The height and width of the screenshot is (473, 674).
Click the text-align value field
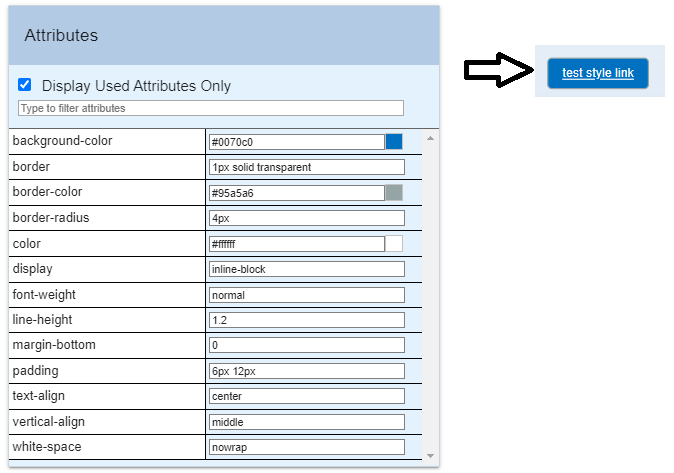(307, 397)
